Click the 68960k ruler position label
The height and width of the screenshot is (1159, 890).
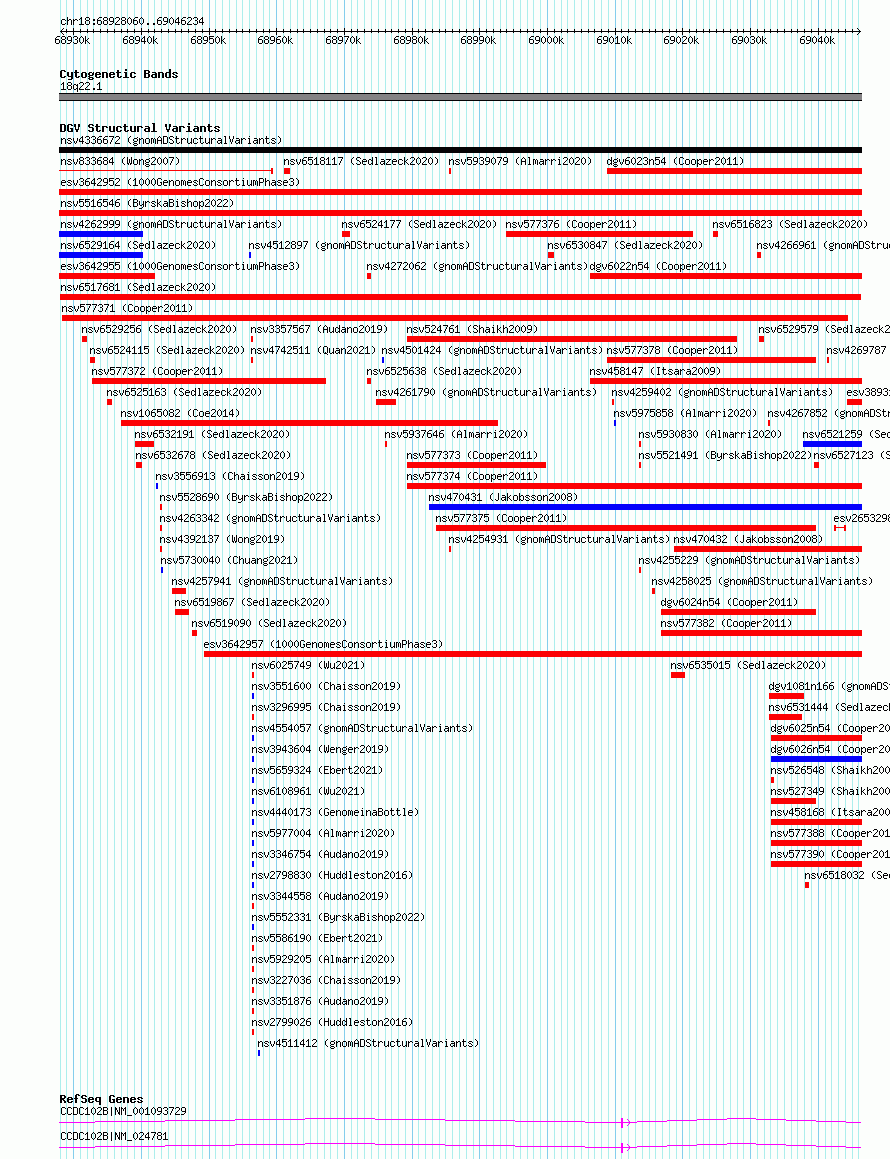coord(275,41)
